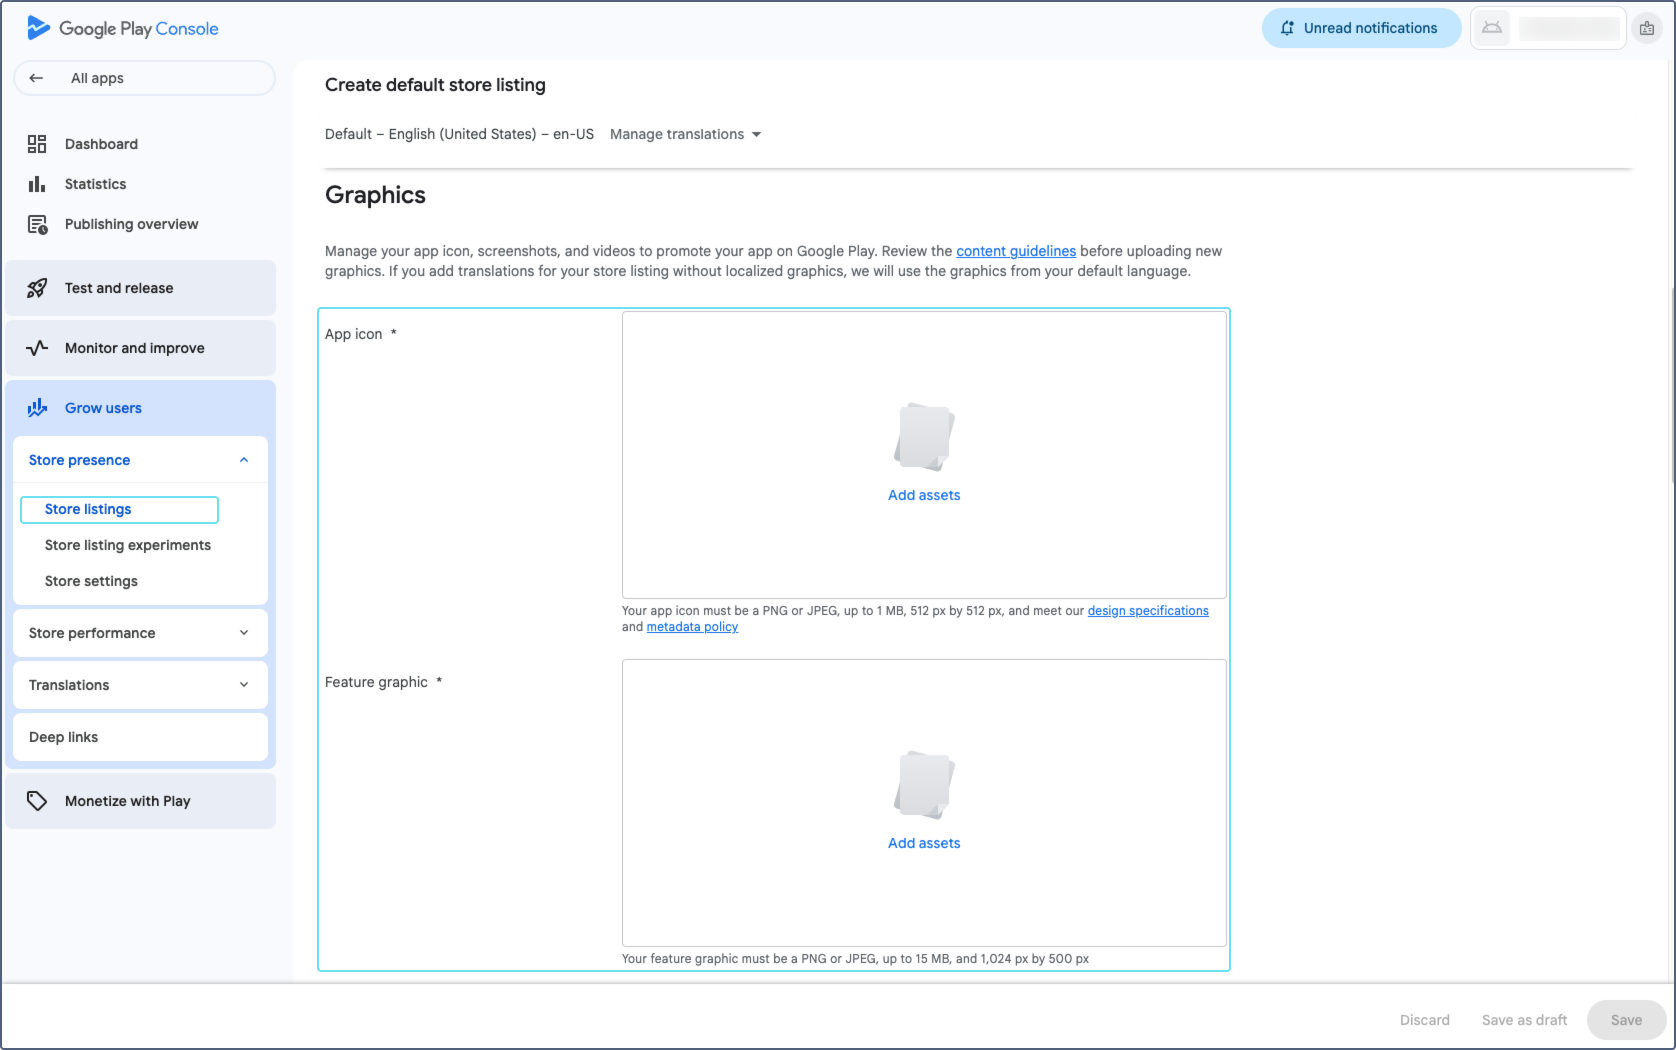Open the Dashboard grid icon
Image resolution: width=1676 pixels, height=1050 pixels.
pos(37,144)
